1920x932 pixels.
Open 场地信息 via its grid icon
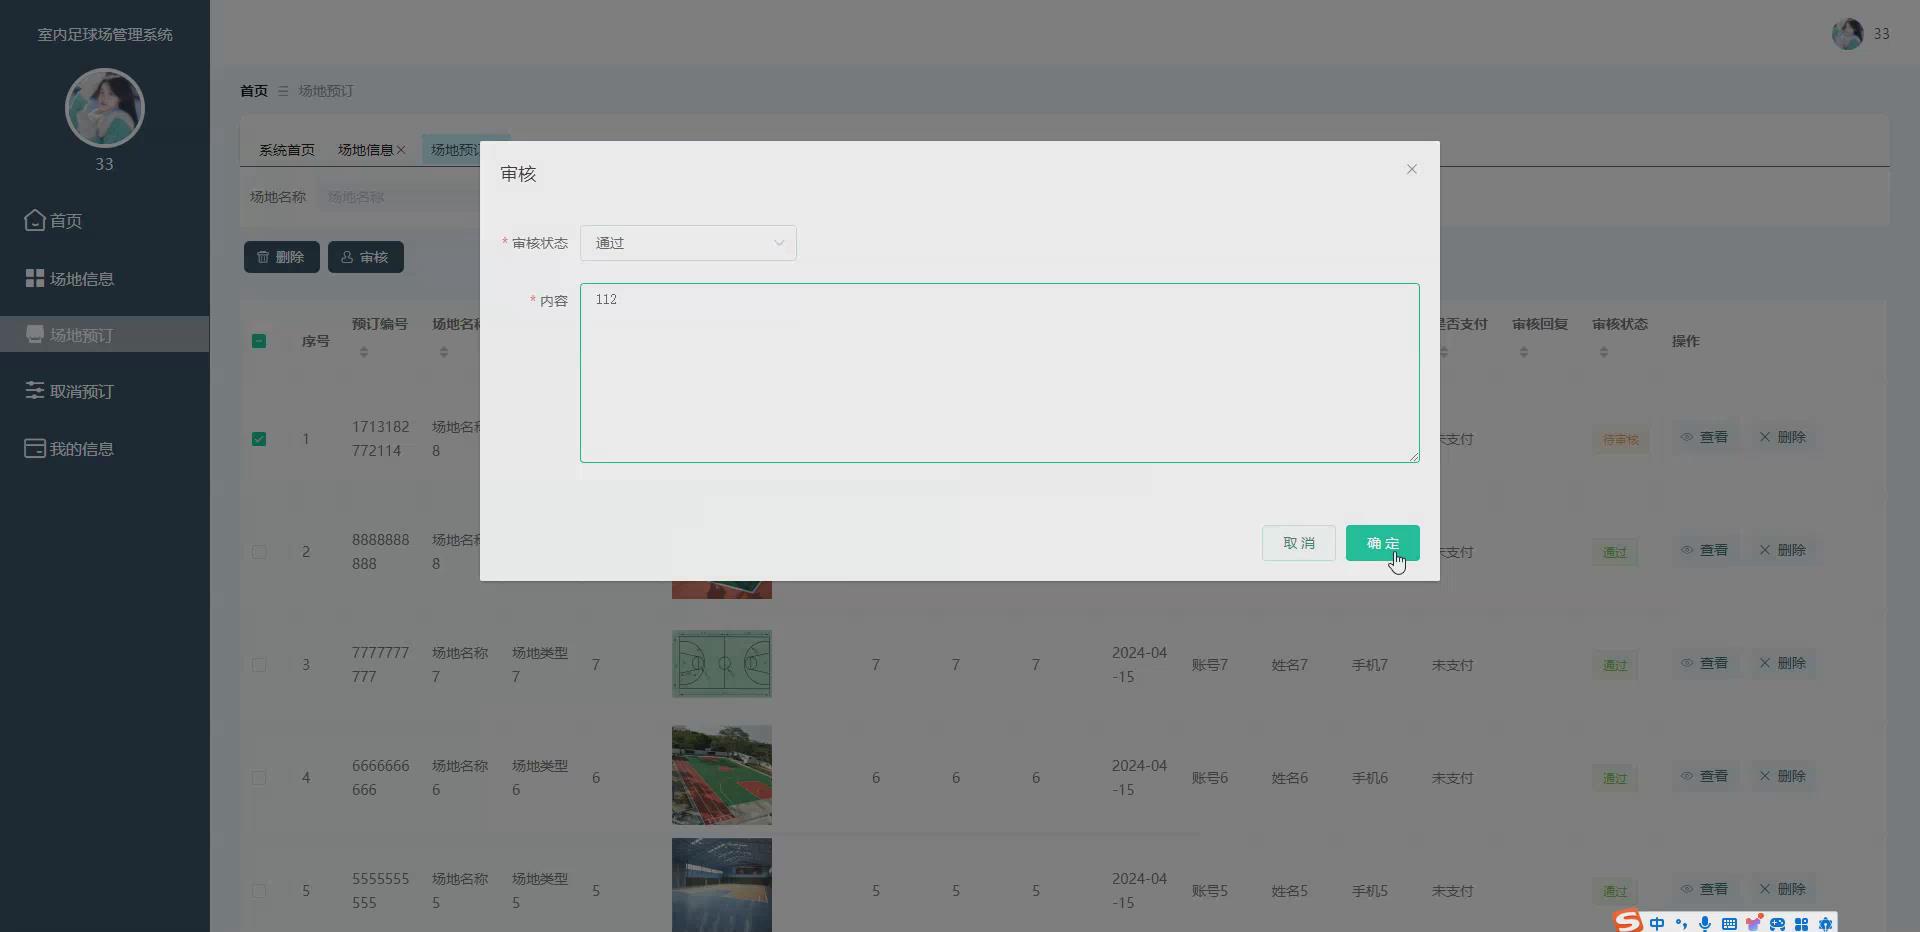point(33,277)
